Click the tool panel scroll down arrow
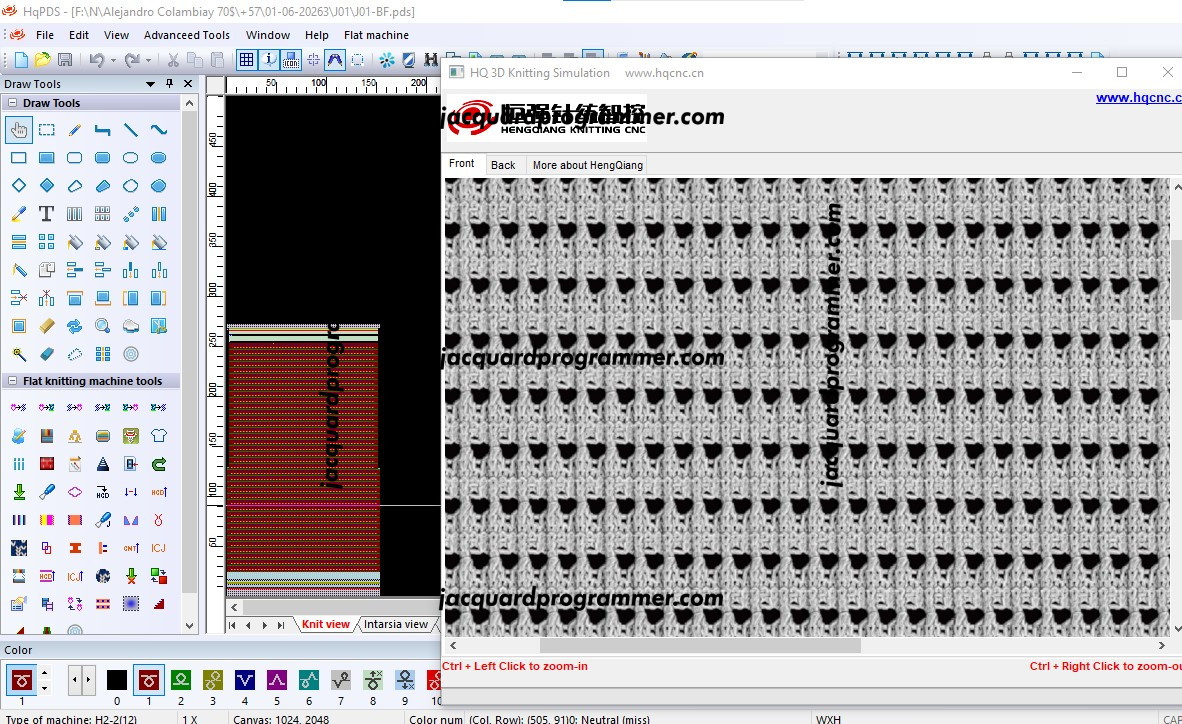The width and height of the screenshot is (1182, 724). pos(189,625)
